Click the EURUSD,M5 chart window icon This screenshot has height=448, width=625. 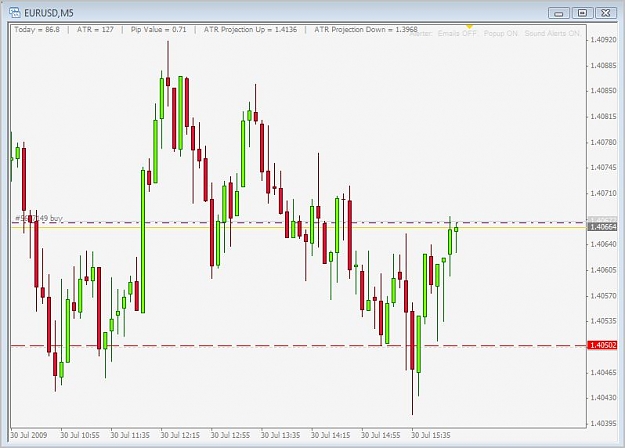point(14,12)
